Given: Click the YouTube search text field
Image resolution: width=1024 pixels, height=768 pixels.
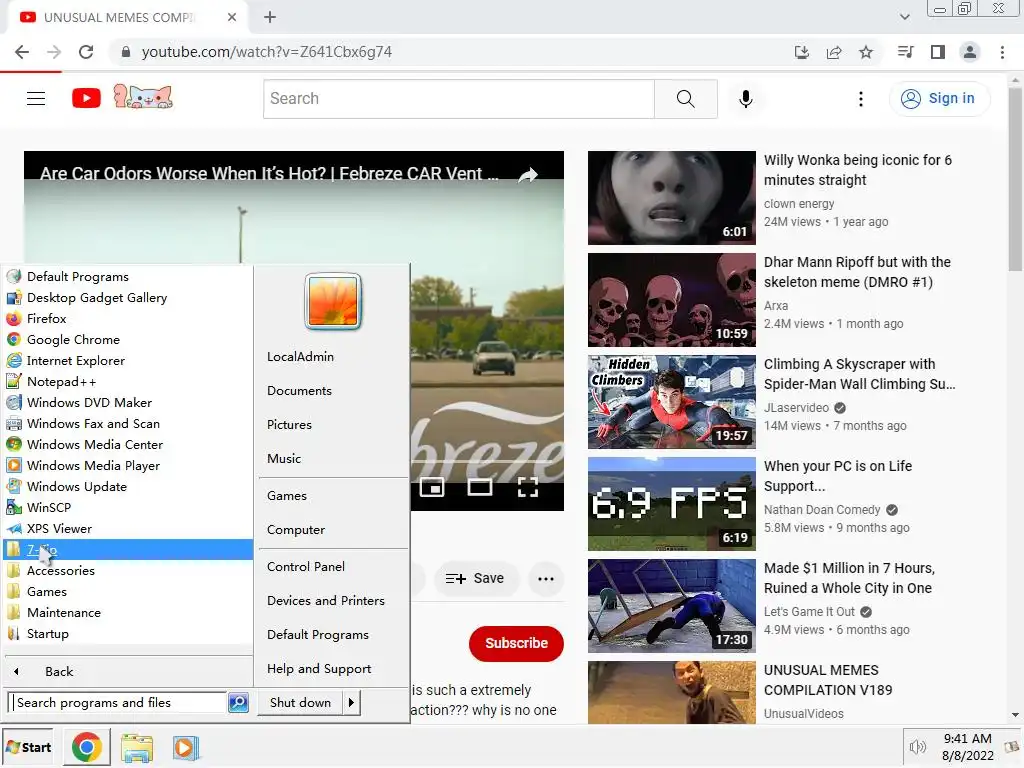Looking at the screenshot, I should 458,99.
